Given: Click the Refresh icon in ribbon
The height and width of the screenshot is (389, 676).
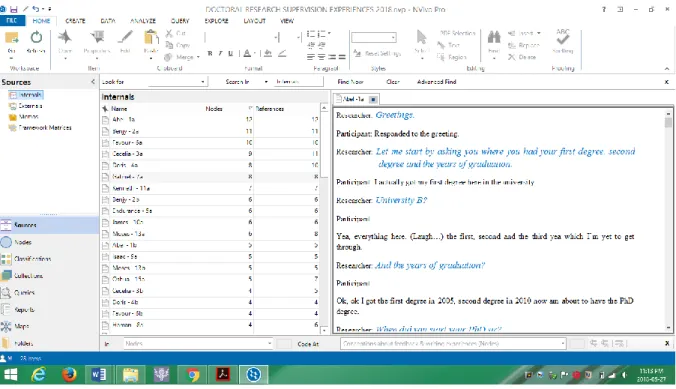Looking at the screenshot, I should click(x=36, y=38).
